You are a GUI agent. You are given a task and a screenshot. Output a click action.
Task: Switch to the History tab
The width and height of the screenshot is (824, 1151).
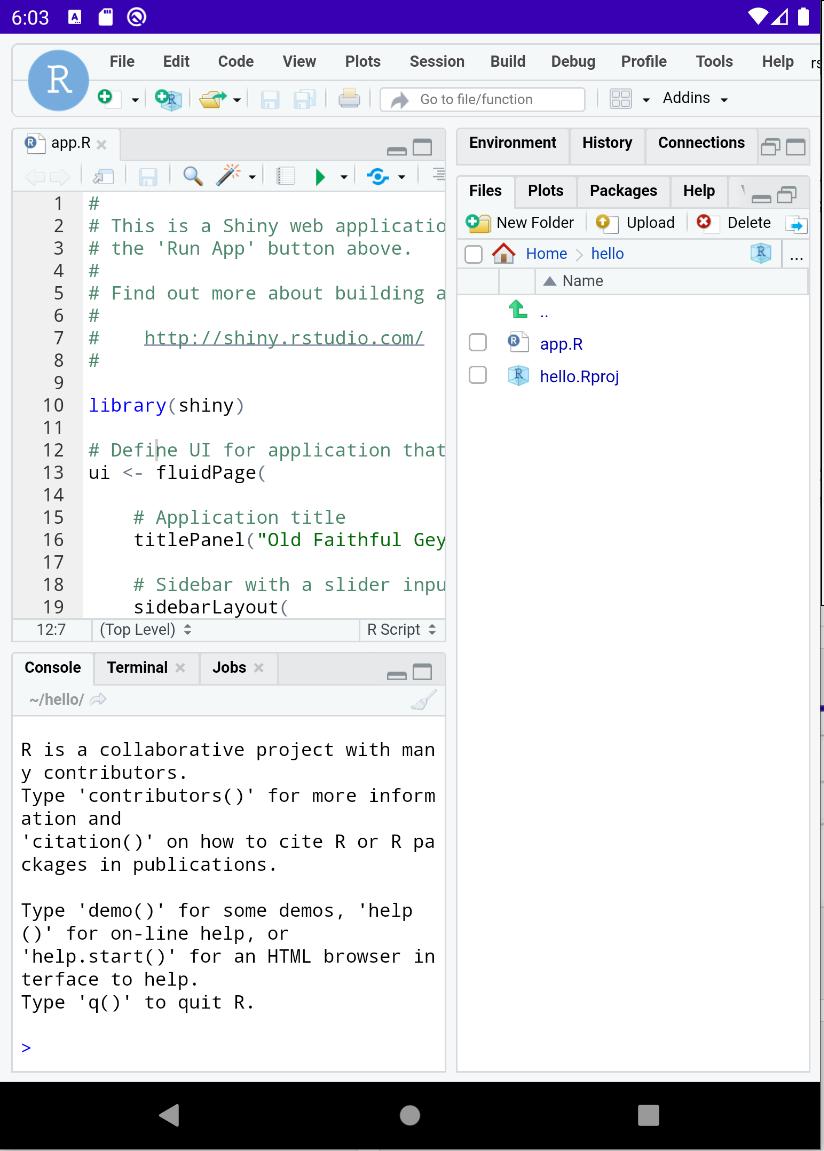607,142
